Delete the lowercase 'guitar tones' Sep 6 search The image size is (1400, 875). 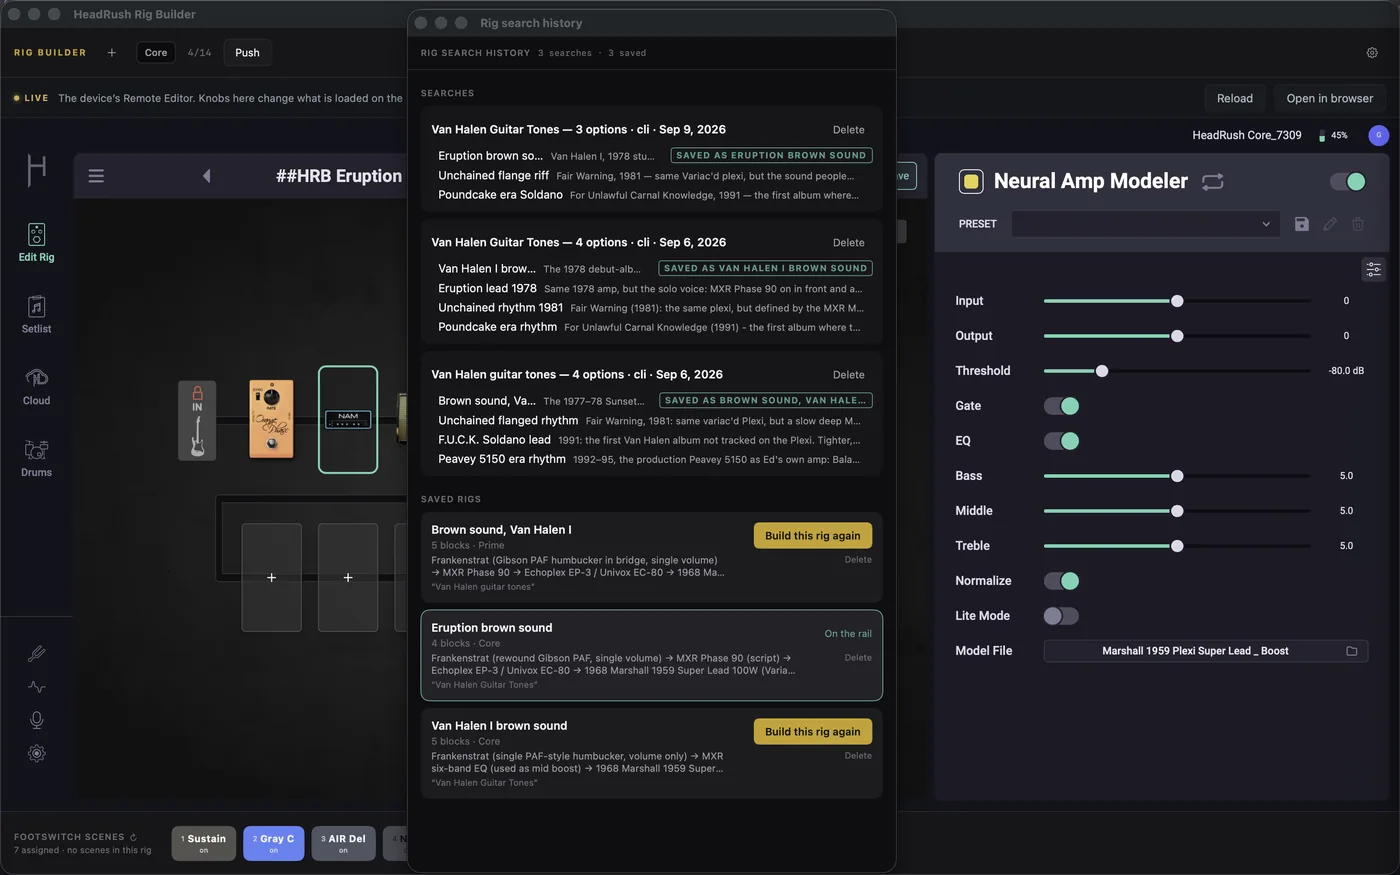click(x=849, y=375)
